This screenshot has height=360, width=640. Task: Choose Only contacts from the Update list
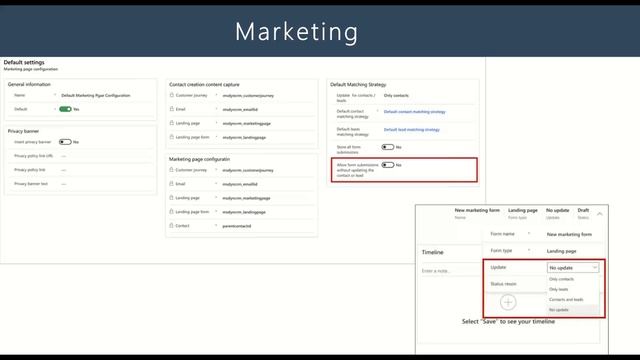pyautogui.click(x=562, y=279)
